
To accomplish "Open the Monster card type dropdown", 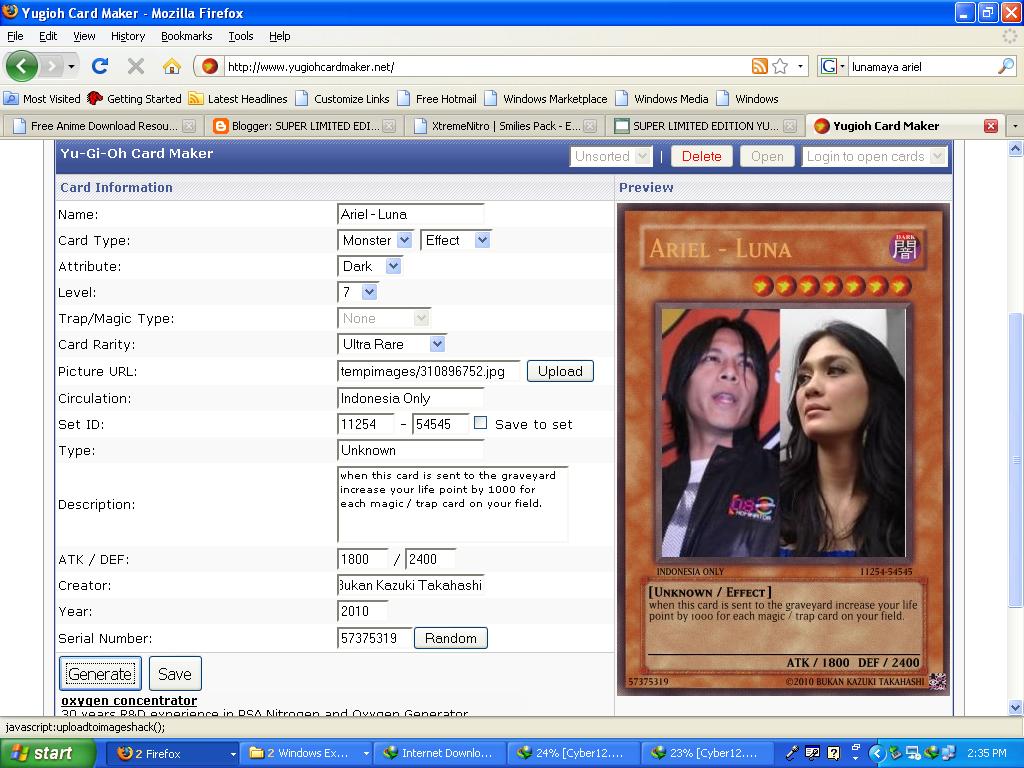I will (376, 240).
